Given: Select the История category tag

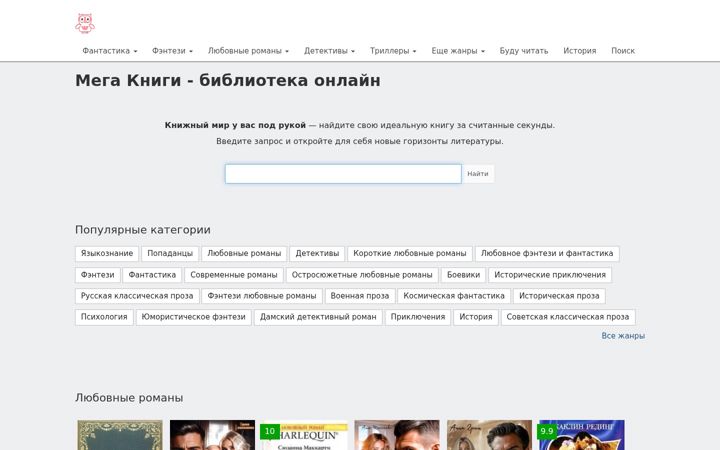Looking at the screenshot, I should point(476,317).
